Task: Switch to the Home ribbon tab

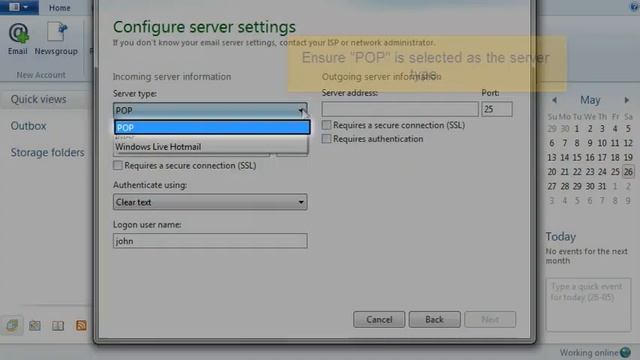Action: click(x=60, y=8)
